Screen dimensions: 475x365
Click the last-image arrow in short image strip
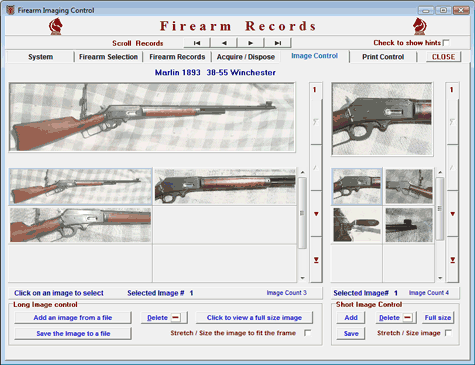tap(452, 260)
